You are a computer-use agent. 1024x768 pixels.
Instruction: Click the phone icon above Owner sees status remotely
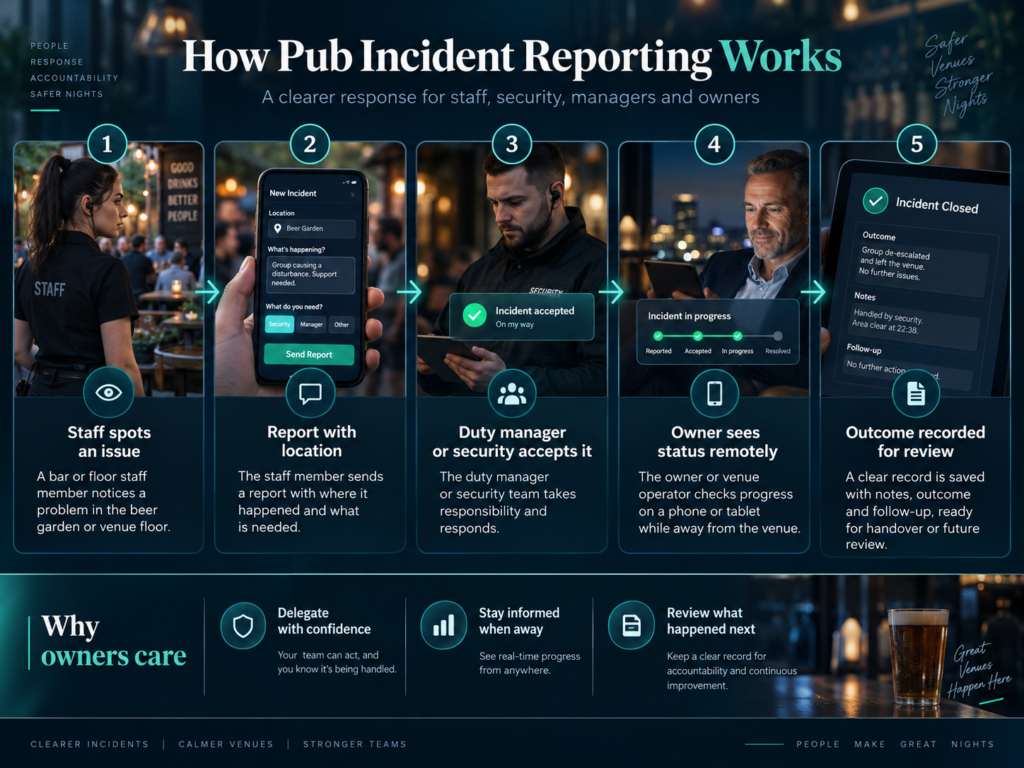coord(715,393)
